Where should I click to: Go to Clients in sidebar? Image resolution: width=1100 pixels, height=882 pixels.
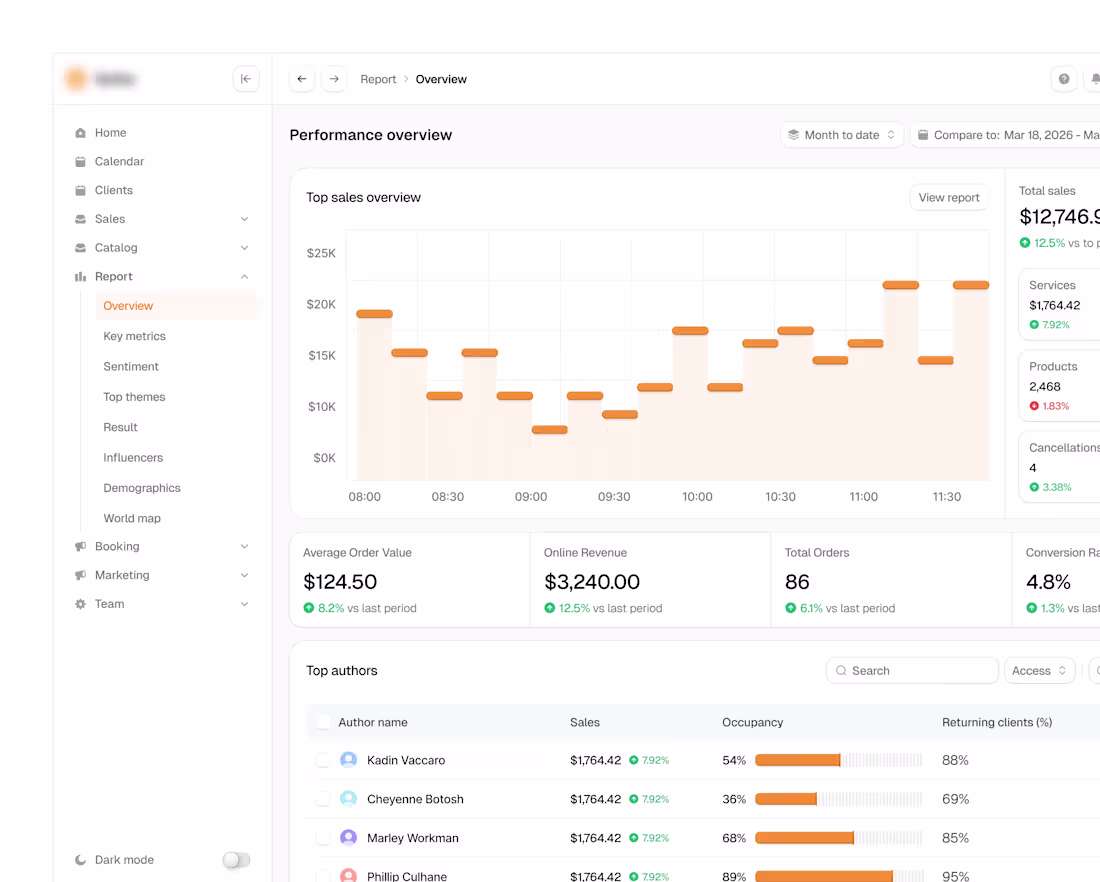coord(114,190)
